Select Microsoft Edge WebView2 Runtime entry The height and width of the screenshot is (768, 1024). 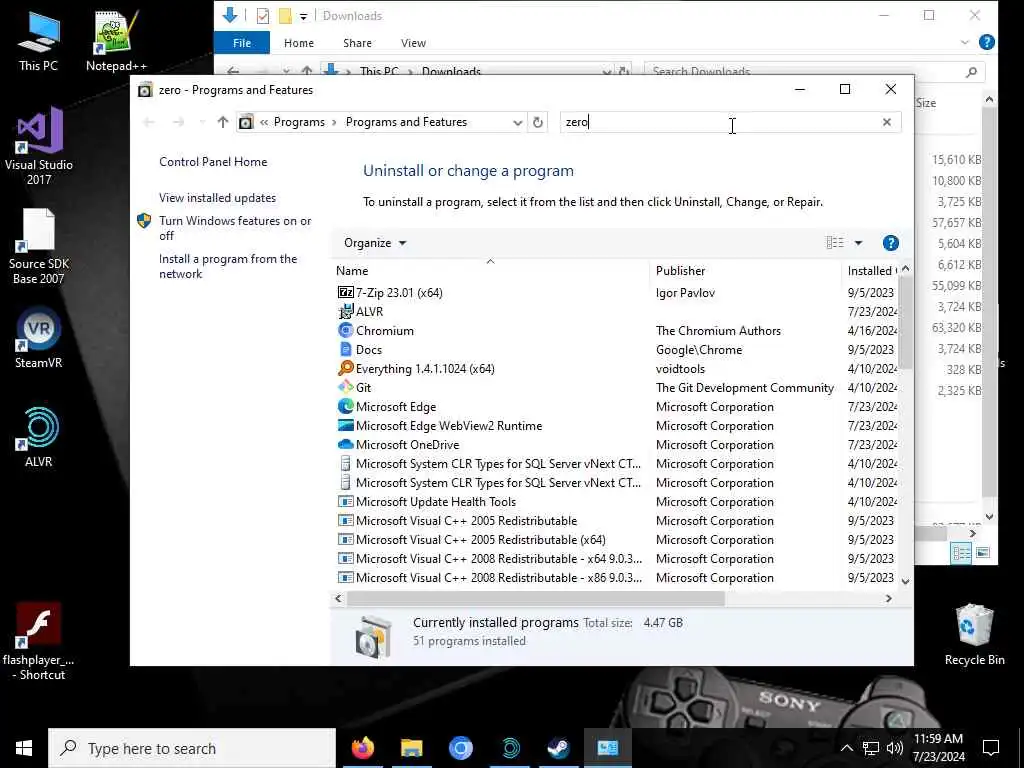[440, 426]
